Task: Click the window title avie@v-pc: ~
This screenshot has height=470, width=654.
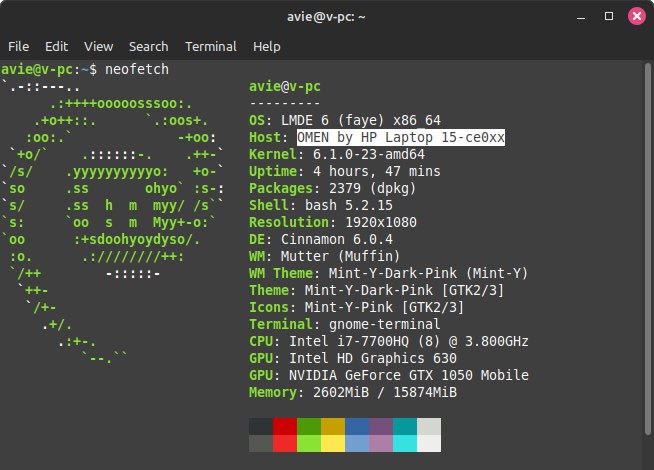Action: (x=326, y=17)
